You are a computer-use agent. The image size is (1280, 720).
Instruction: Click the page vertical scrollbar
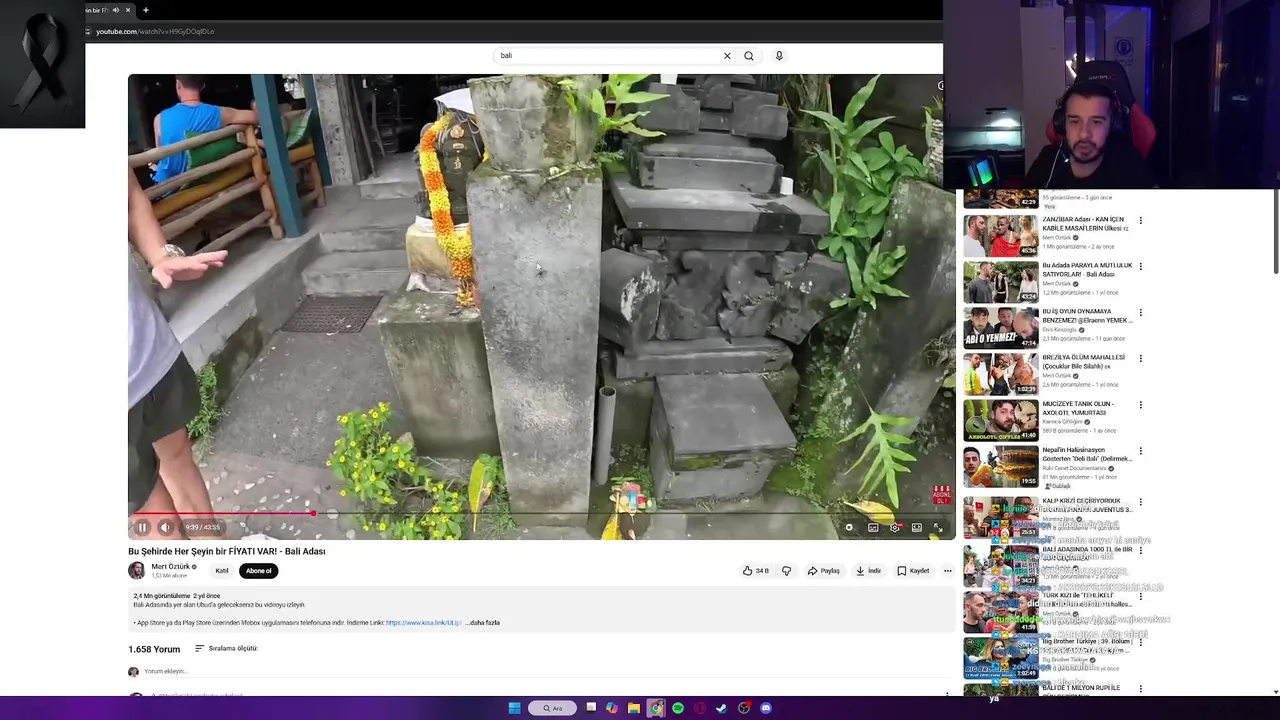pyautogui.click(x=1275, y=232)
